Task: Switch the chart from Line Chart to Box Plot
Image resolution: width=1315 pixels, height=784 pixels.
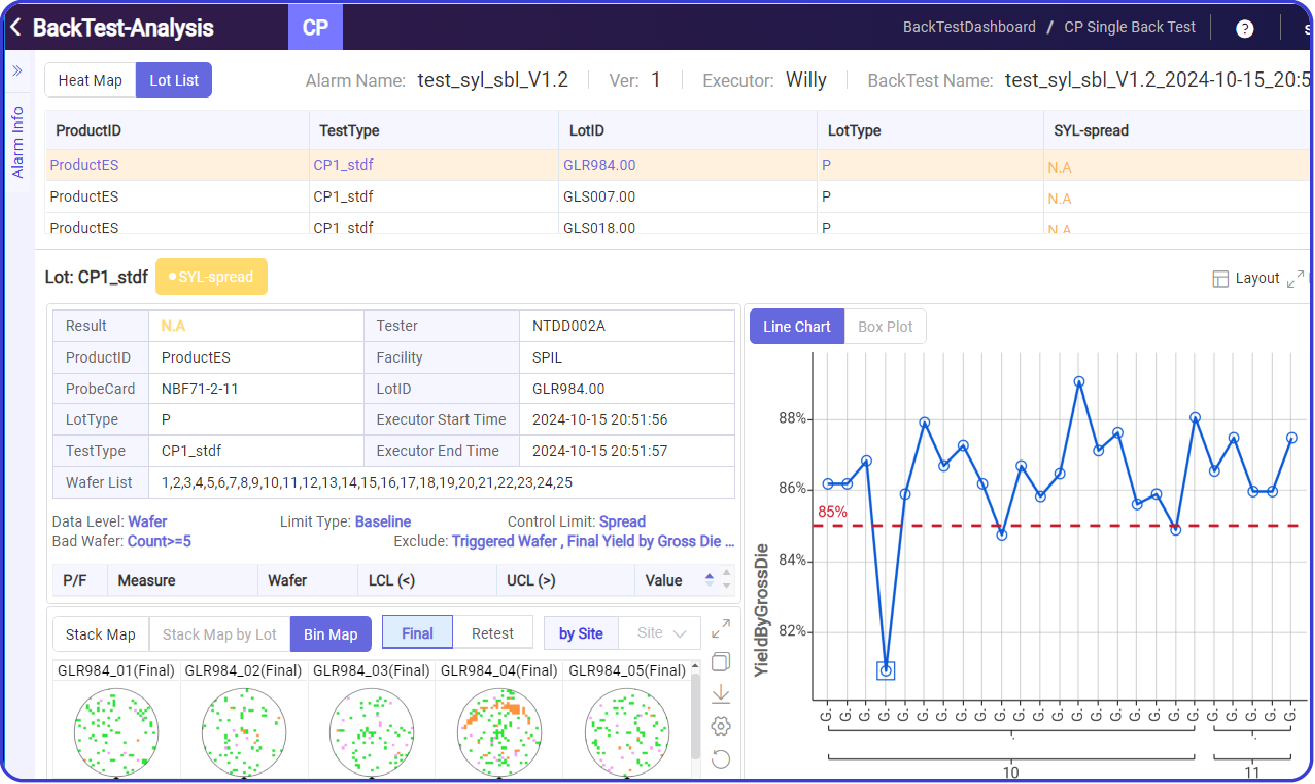Action: pos(885,325)
